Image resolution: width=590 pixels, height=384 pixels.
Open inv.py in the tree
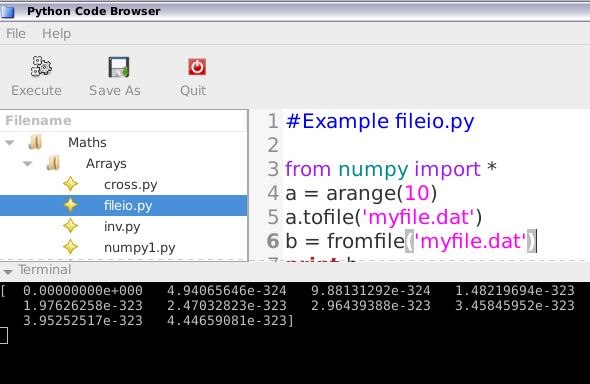click(x=122, y=227)
